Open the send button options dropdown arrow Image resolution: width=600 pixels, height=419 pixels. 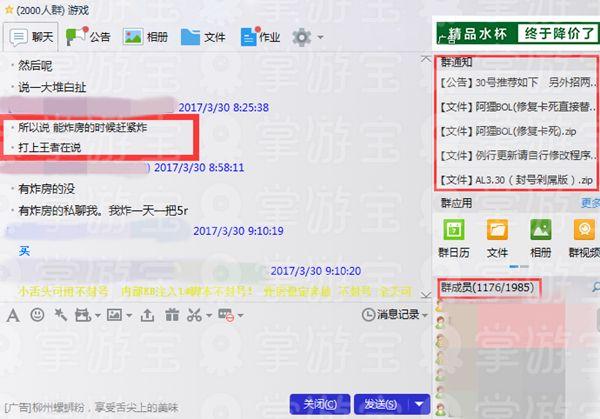tap(420, 404)
